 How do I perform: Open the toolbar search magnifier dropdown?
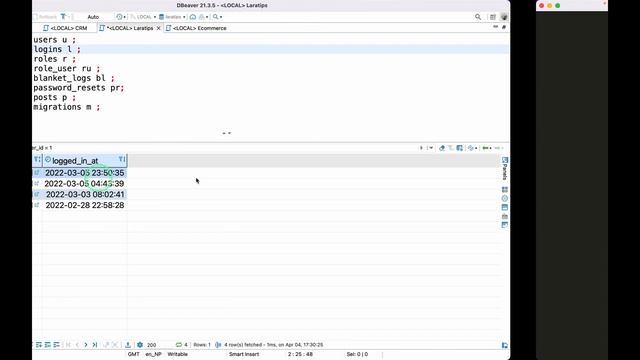click(218, 17)
